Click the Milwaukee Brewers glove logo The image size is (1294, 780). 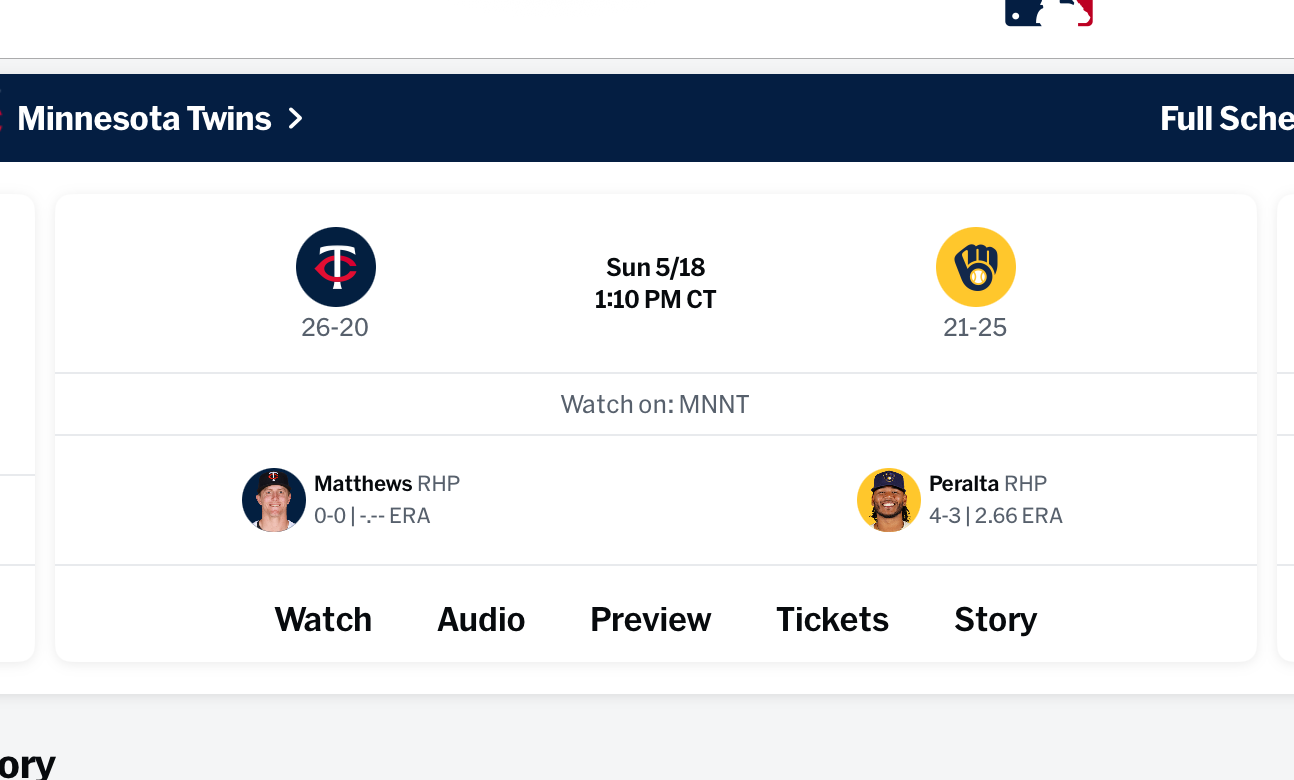coord(975,267)
